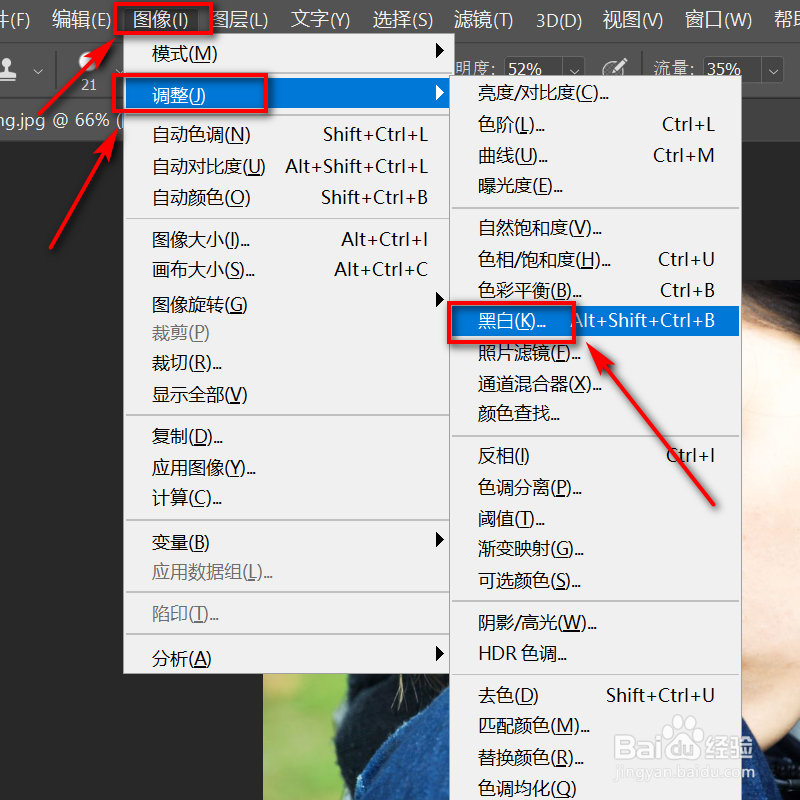The width and height of the screenshot is (800, 800).
Task: Open HDR 色调 adjustment
Action: point(595,653)
